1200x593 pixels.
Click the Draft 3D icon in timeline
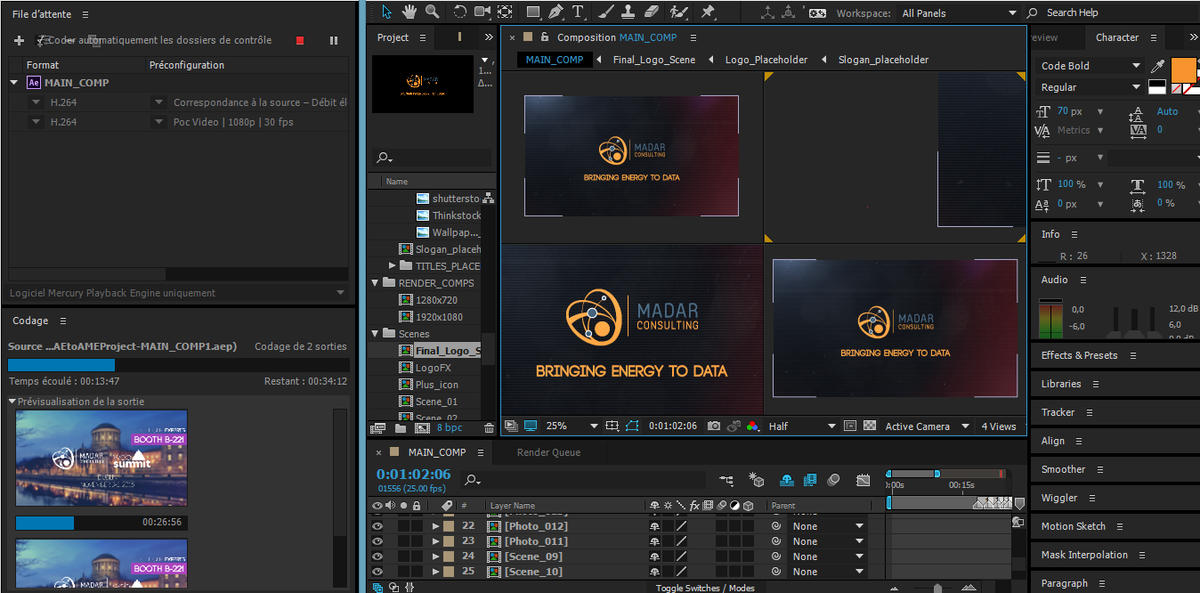[x=757, y=481]
